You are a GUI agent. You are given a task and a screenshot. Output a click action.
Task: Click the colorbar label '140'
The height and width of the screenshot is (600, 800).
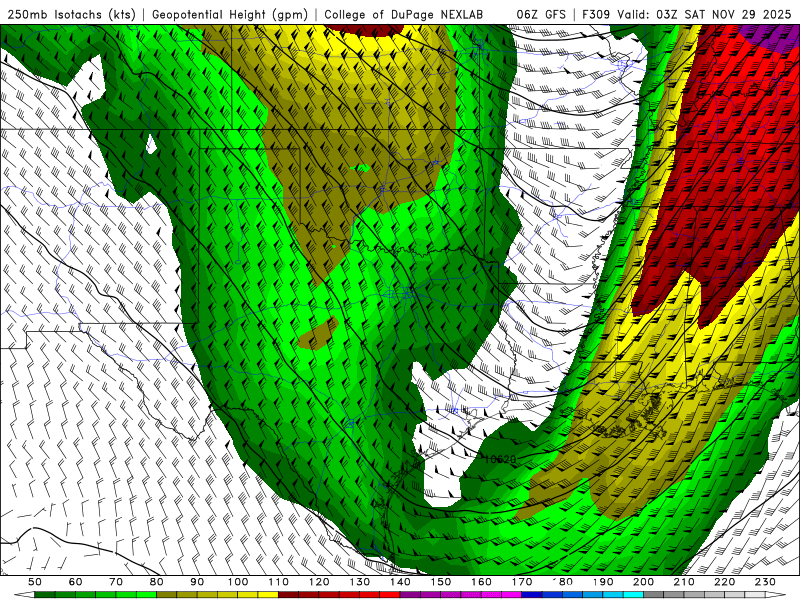[x=400, y=582]
